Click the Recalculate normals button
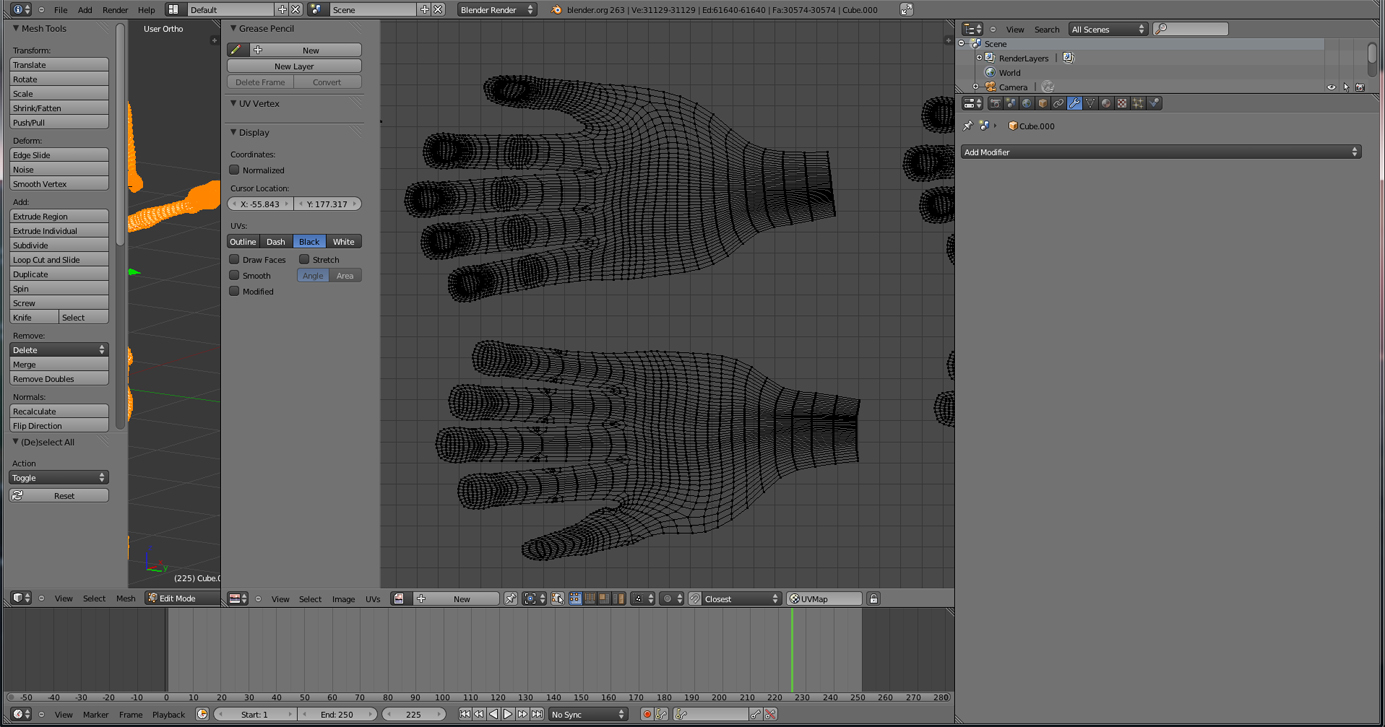Viewport: 1385px width, 727px height. [59, 412]
